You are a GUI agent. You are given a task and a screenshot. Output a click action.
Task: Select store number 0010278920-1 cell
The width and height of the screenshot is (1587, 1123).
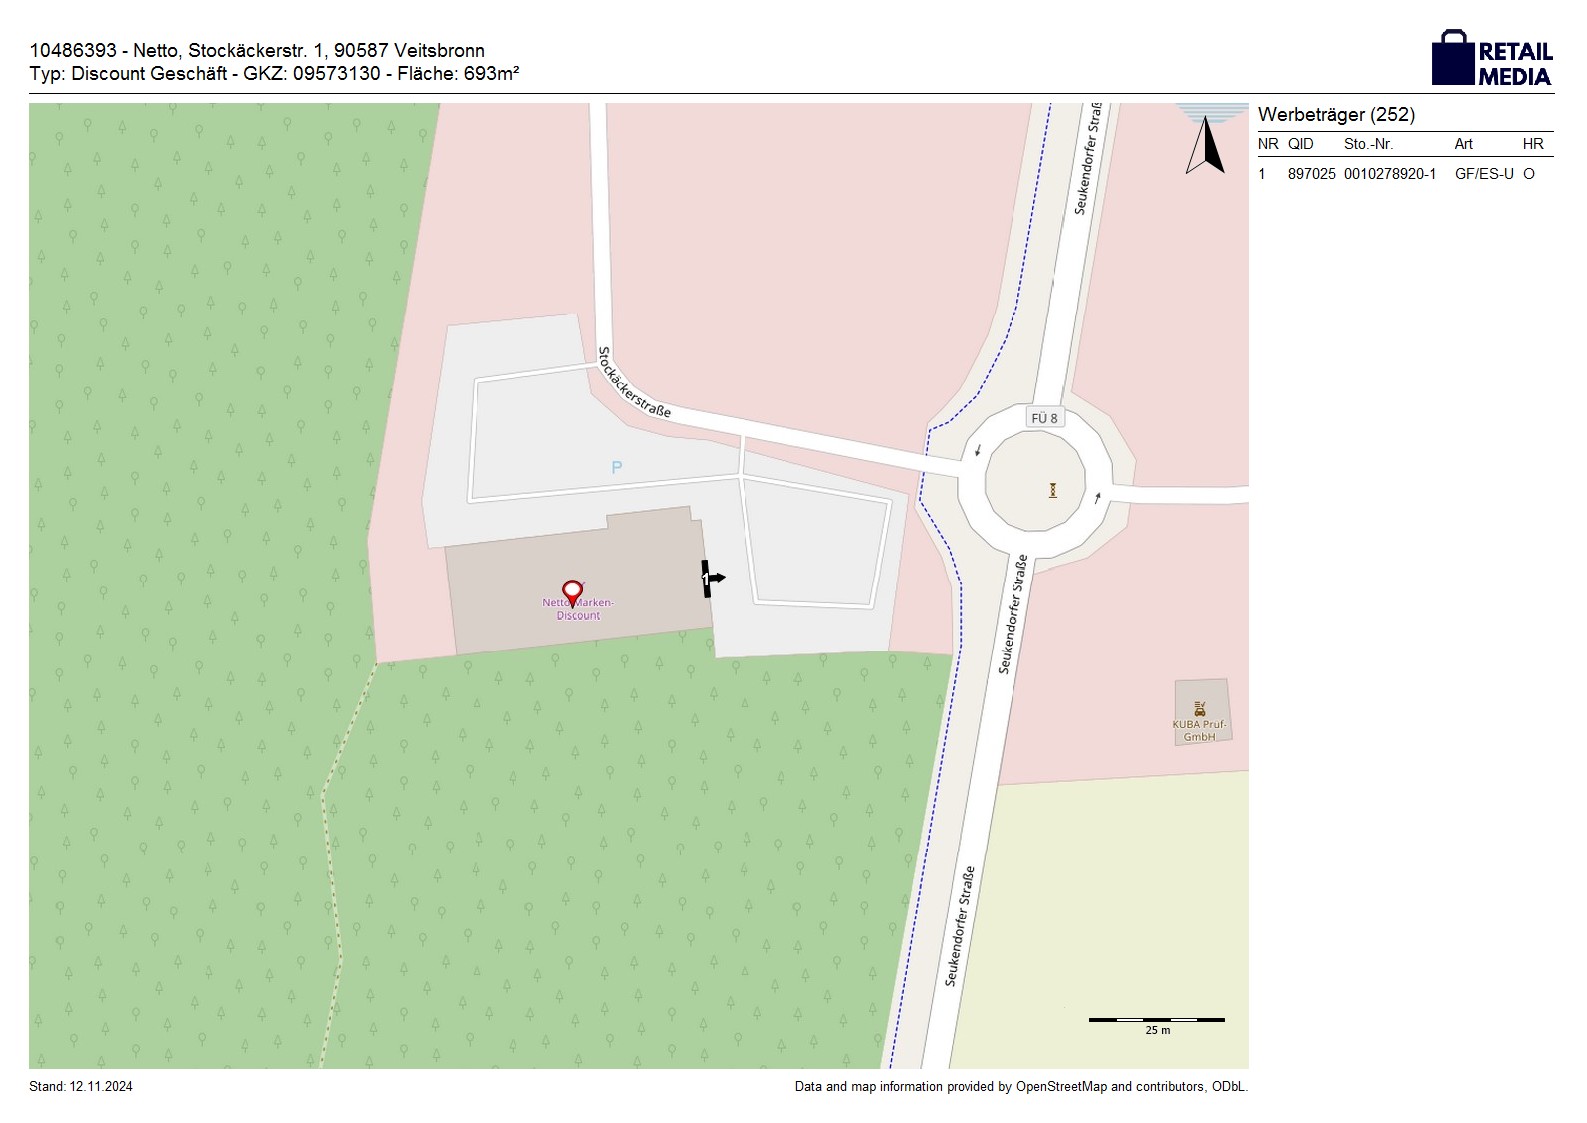tap(1389, 174)
